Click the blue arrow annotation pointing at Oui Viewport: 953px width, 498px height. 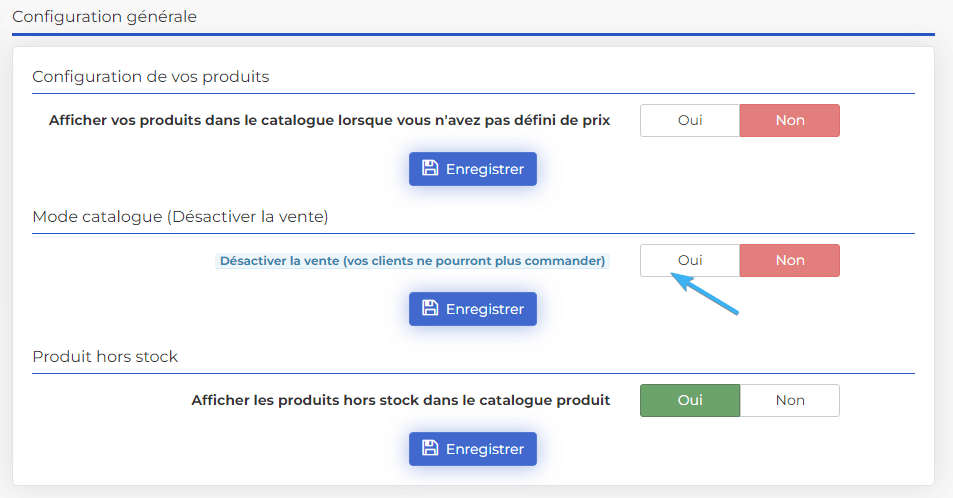point(705,294)
